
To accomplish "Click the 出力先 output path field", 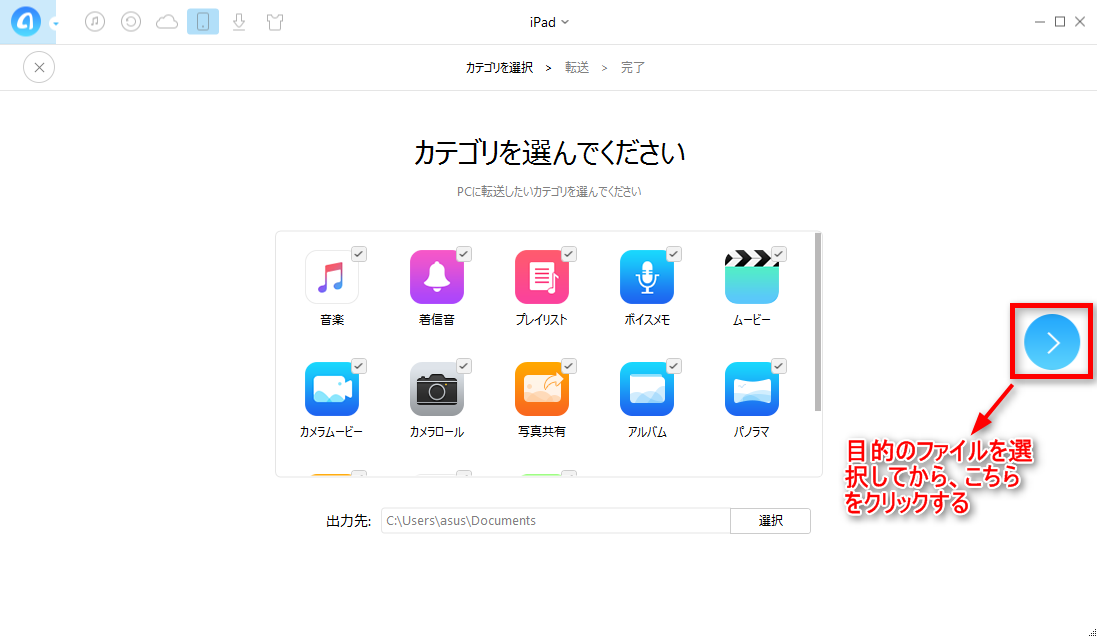I will (x=555, y=520).
